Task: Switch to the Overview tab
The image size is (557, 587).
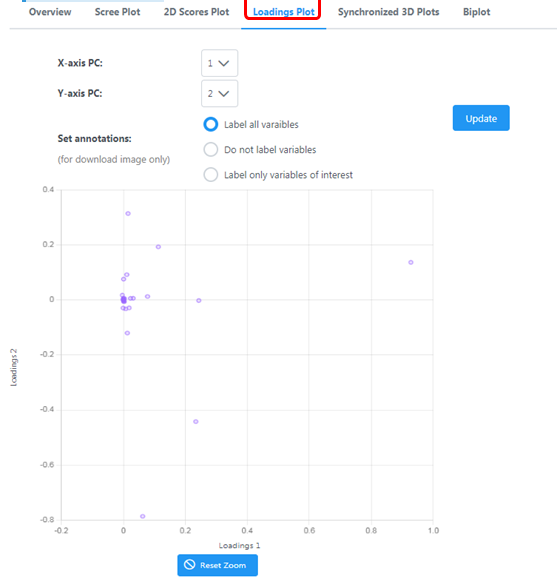Action: click(50, 12)
